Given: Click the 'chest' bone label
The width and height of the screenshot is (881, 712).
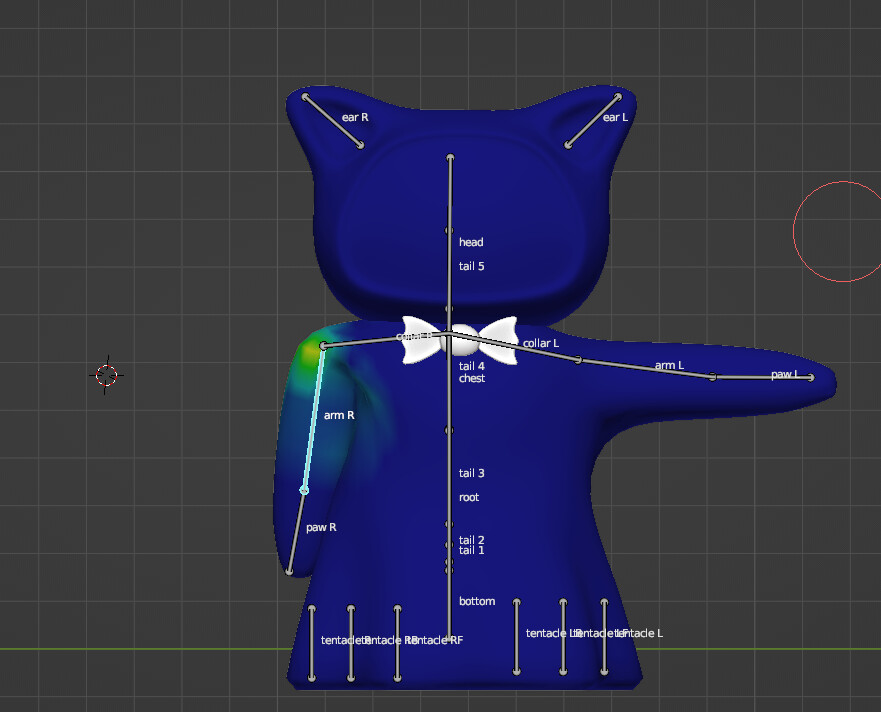Looking at the screenshot, I should (471, 378).
